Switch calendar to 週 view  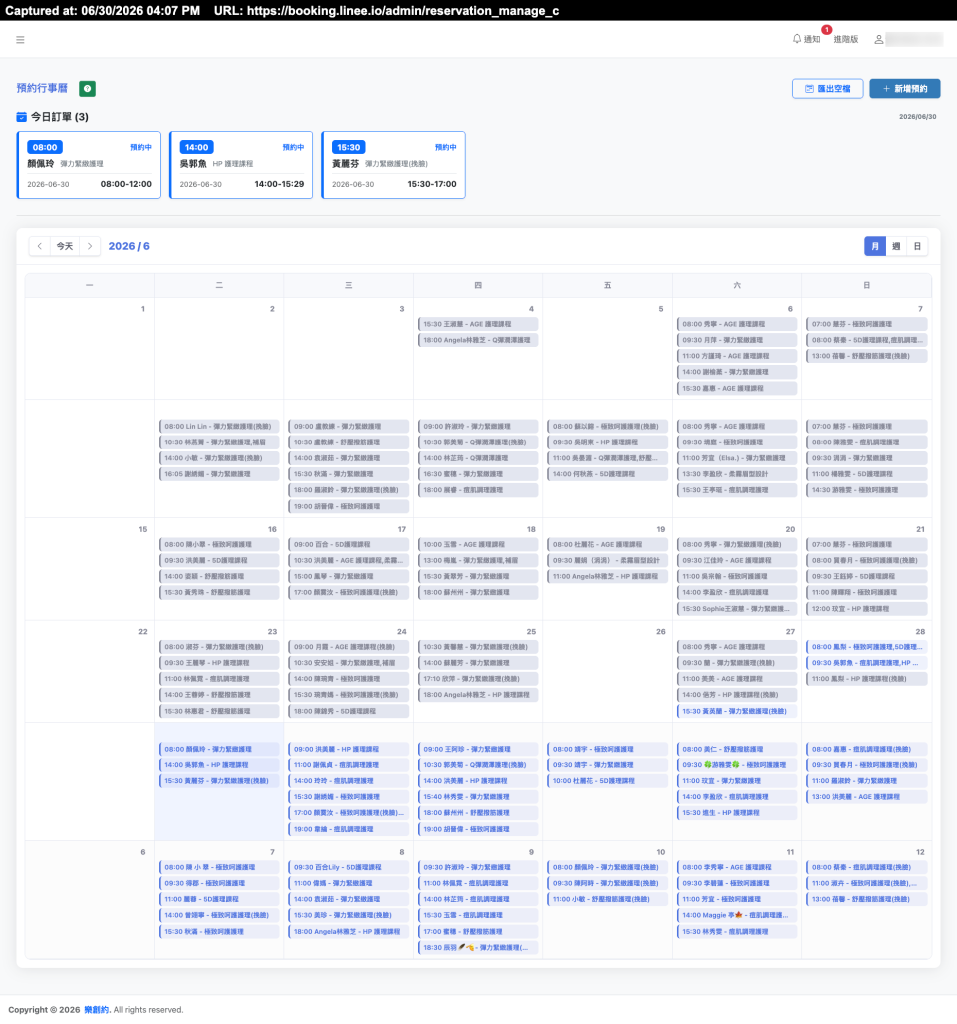point(896,246)
